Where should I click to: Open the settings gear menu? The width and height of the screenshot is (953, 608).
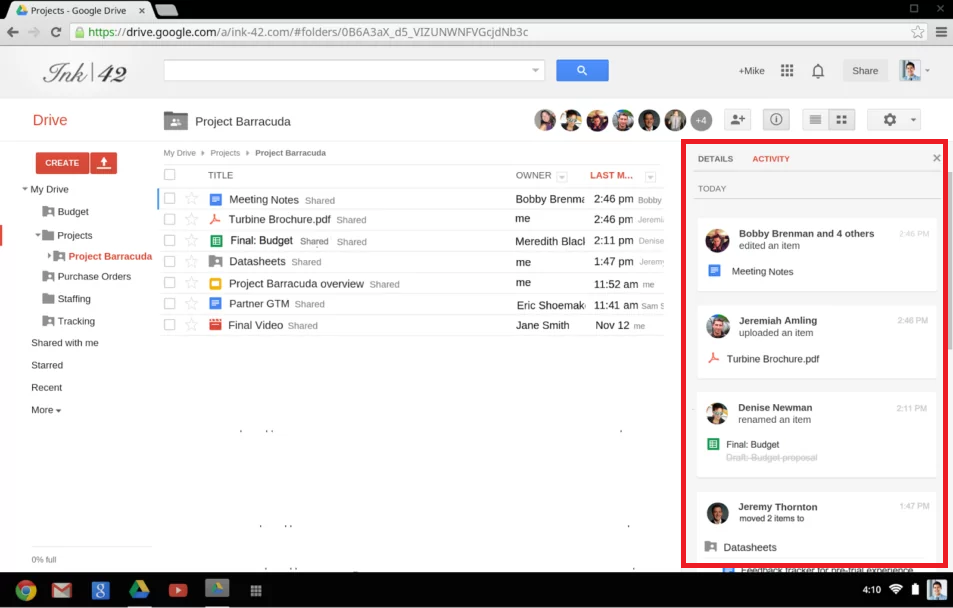(890, 120)
